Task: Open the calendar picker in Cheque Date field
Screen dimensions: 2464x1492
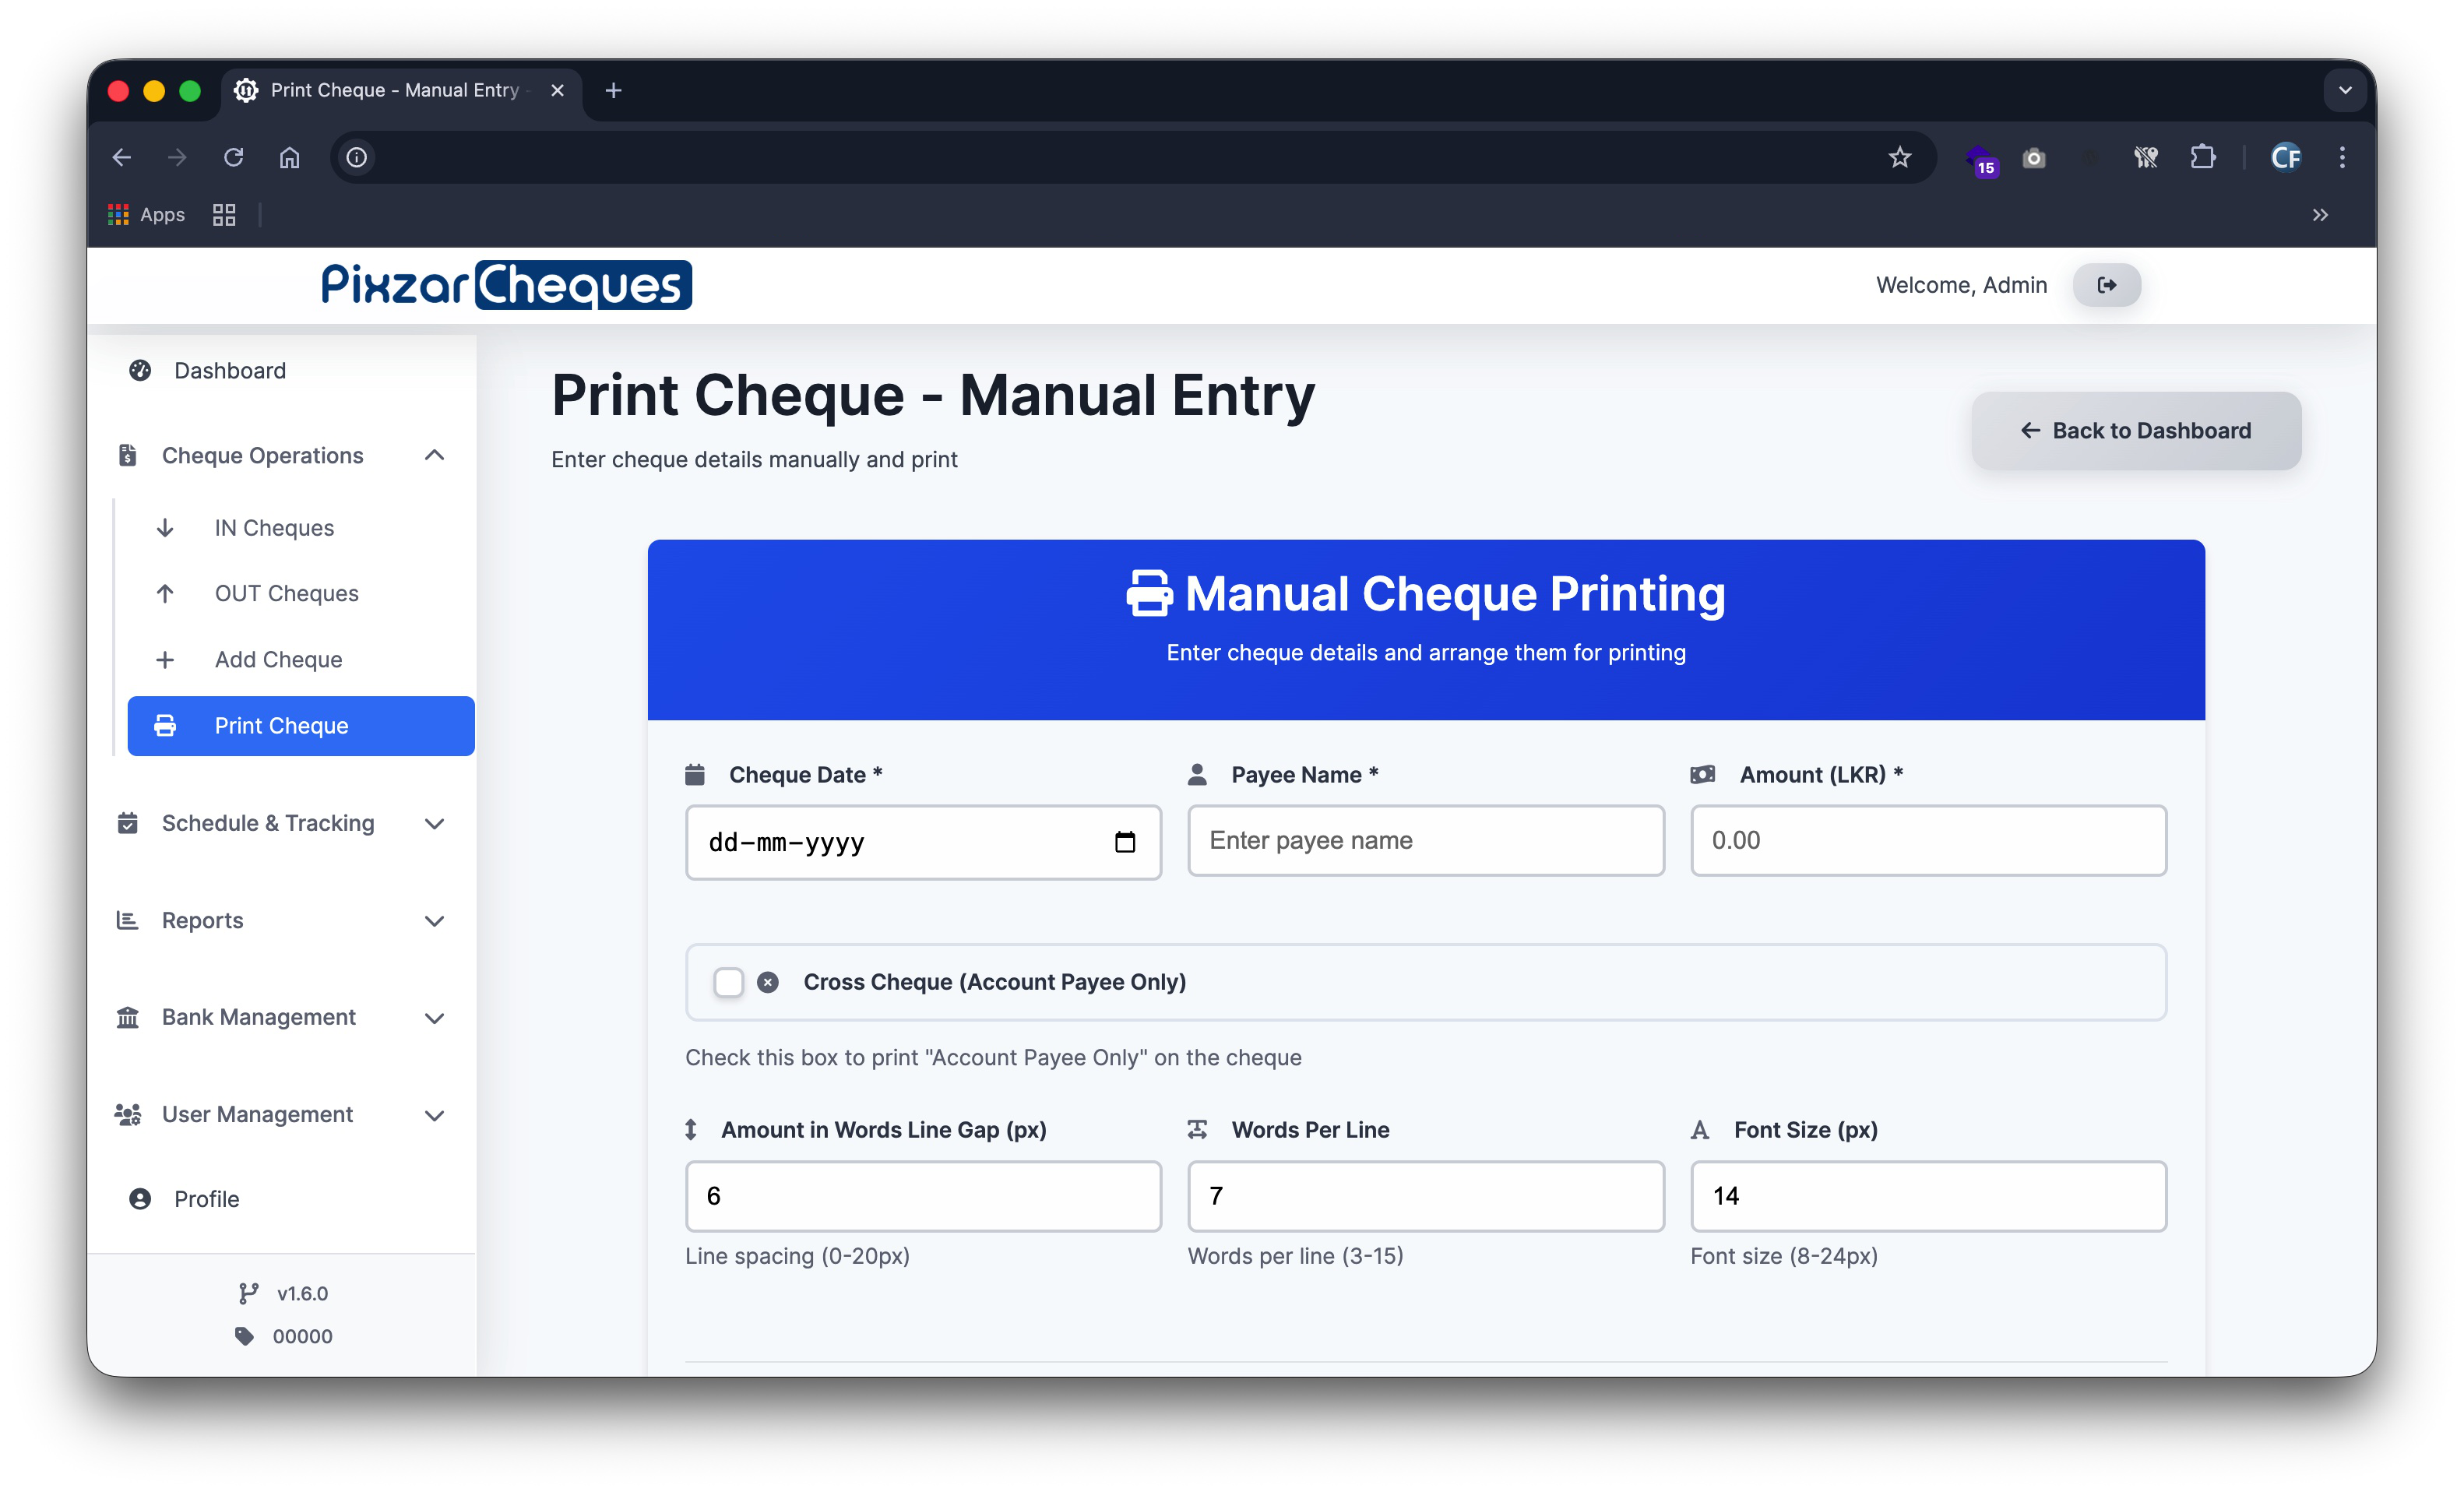Action: coord(1124,842)
